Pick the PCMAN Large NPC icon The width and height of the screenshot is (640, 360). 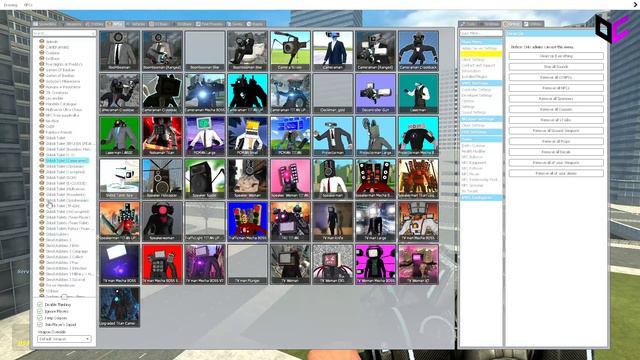[x=205, y=136]
